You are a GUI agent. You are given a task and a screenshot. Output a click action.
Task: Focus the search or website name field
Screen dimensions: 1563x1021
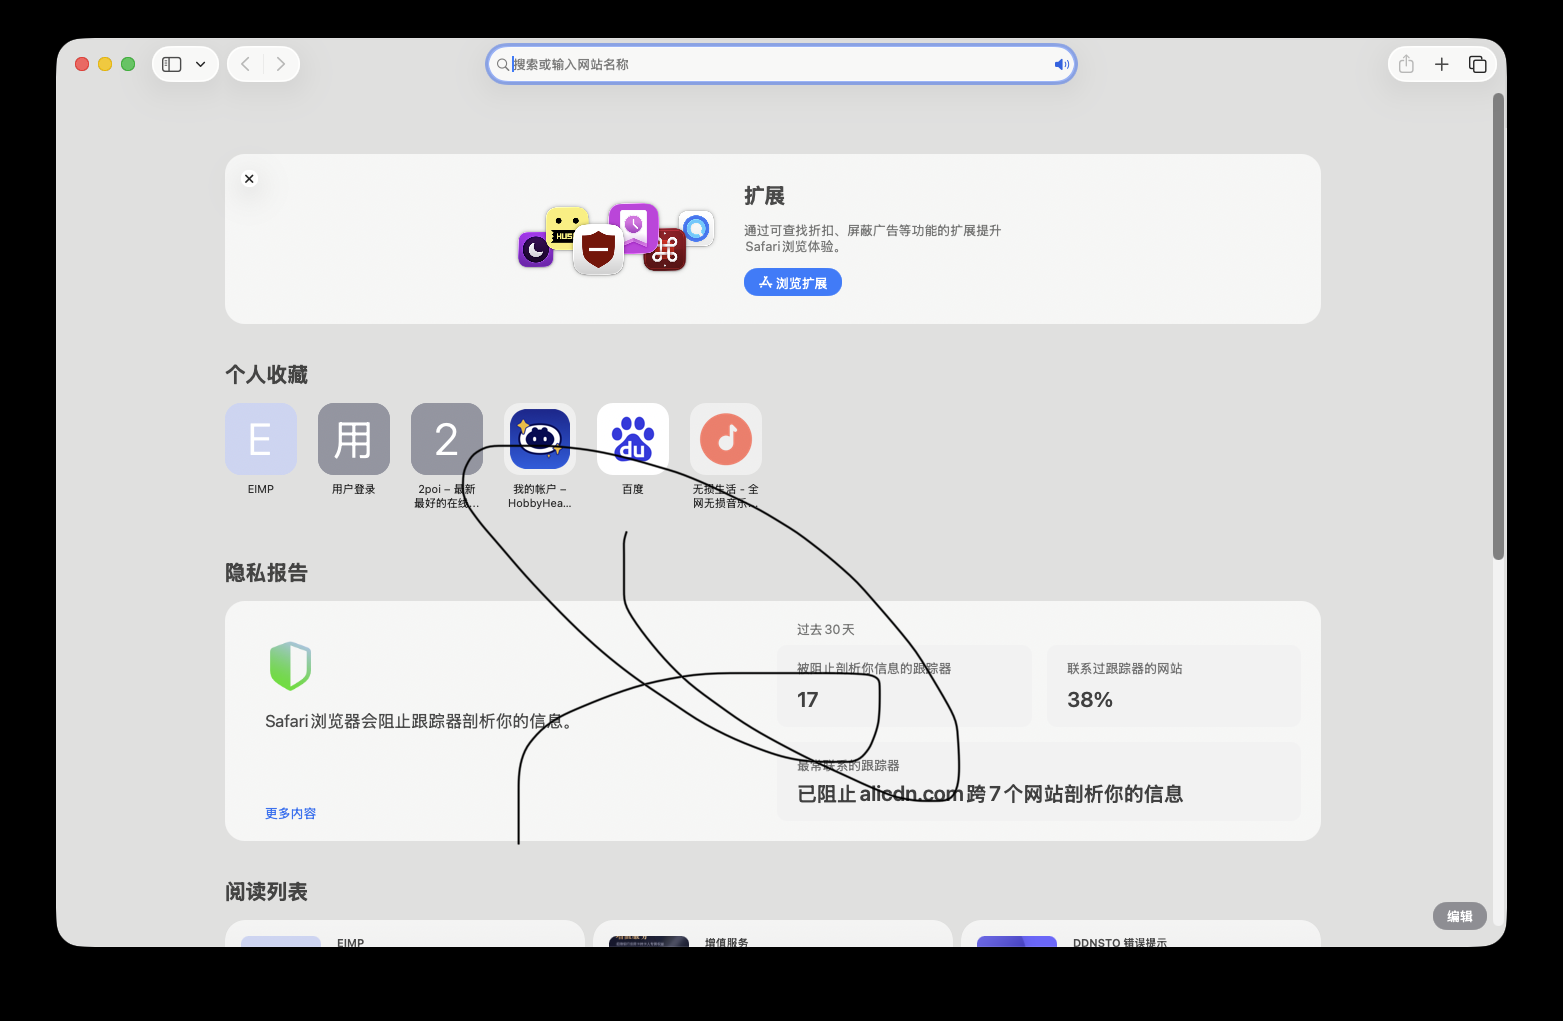[781, 64]
